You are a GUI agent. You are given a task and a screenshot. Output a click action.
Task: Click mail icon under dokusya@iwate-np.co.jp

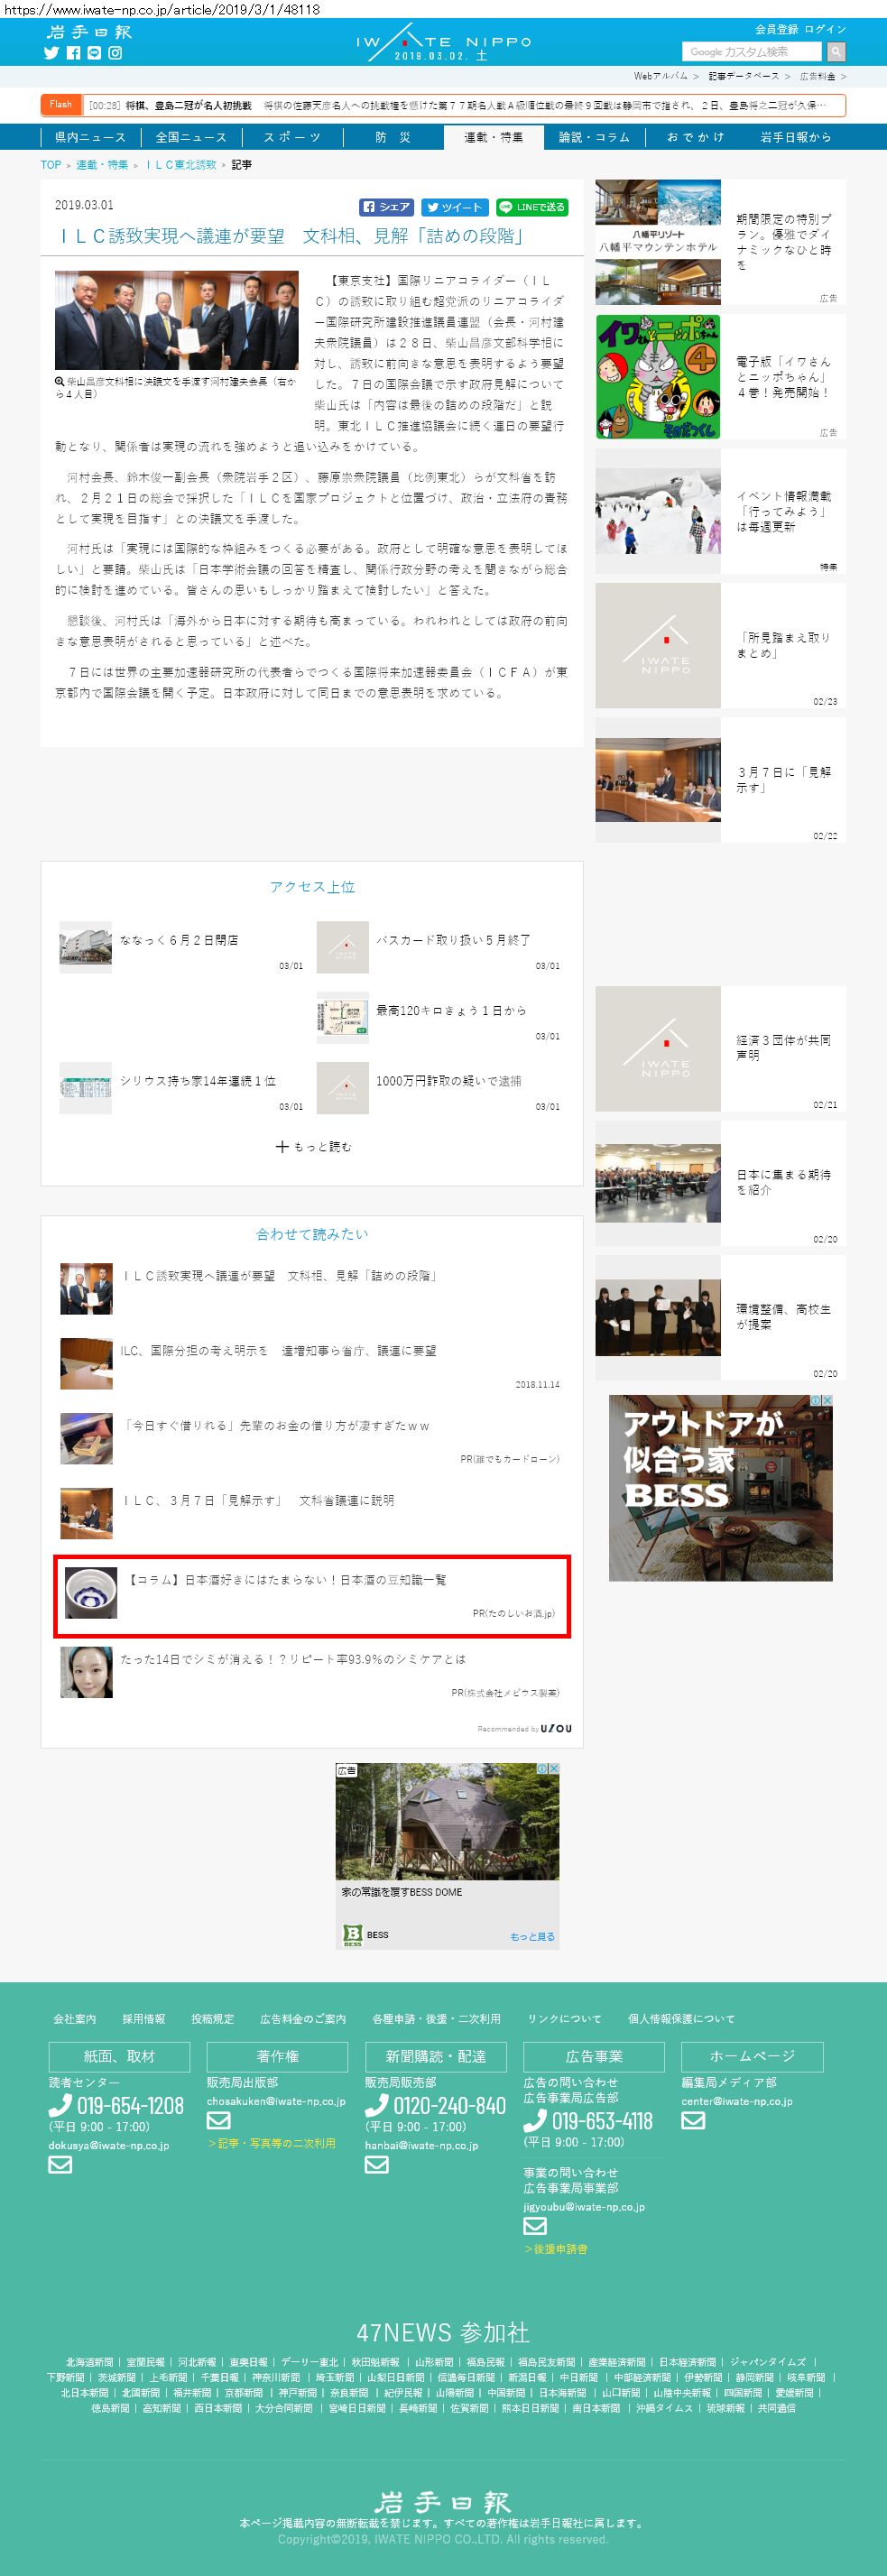[60, 2164]
